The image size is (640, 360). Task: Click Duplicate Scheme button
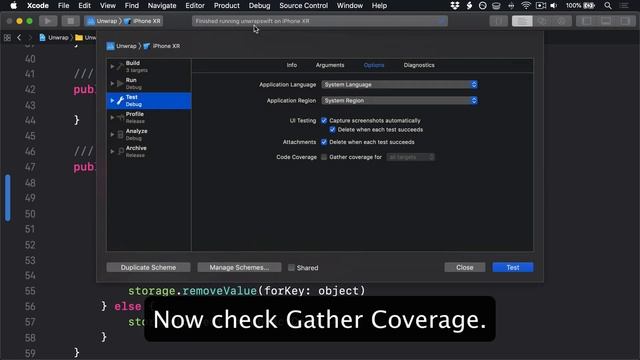[x=149, y=267]
